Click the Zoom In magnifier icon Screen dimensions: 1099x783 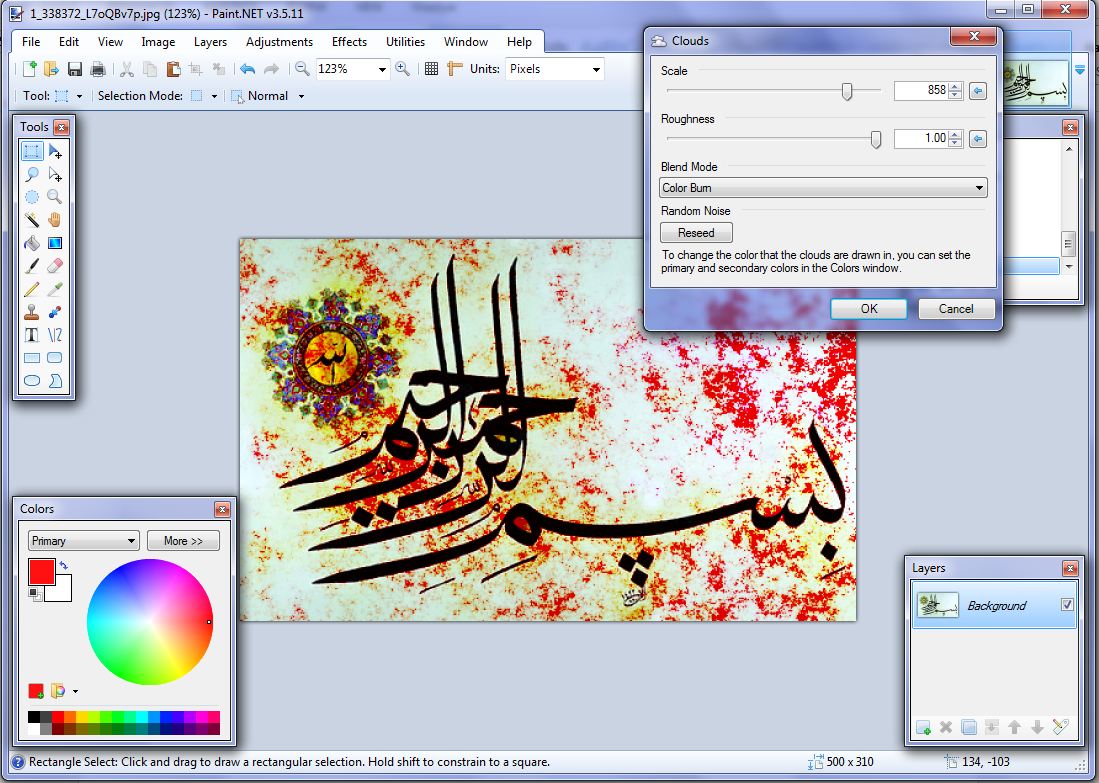pyautogui.click(x=403, y=69)
